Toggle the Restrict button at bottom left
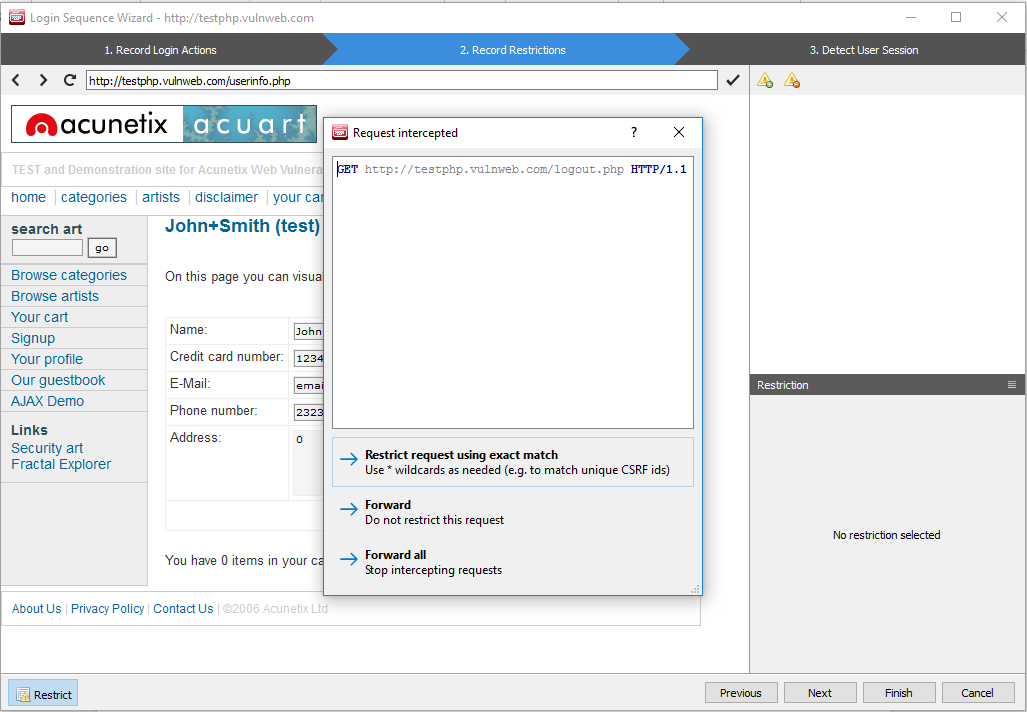The height and width of the screenshot is (712, 1027). 43,693
